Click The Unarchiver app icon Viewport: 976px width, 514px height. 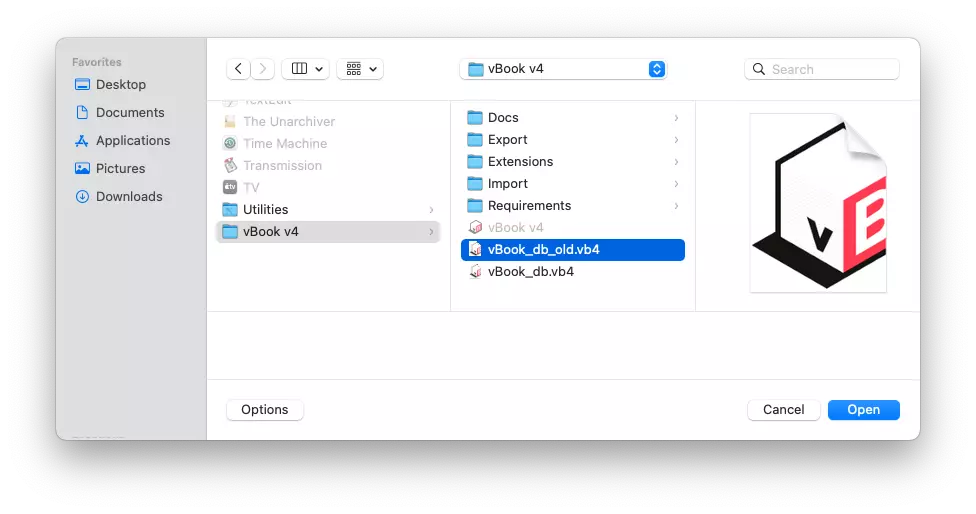[230, 121]
